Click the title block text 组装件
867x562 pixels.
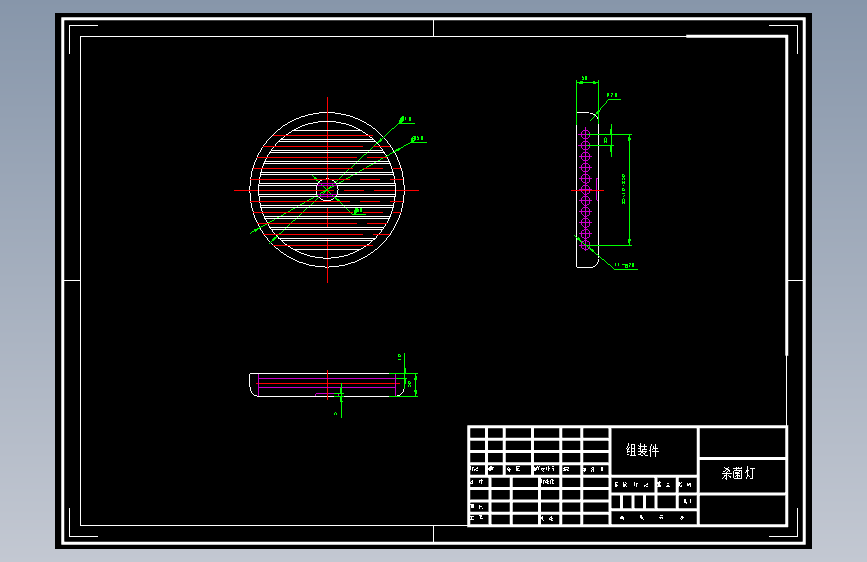tap(642, 450)
